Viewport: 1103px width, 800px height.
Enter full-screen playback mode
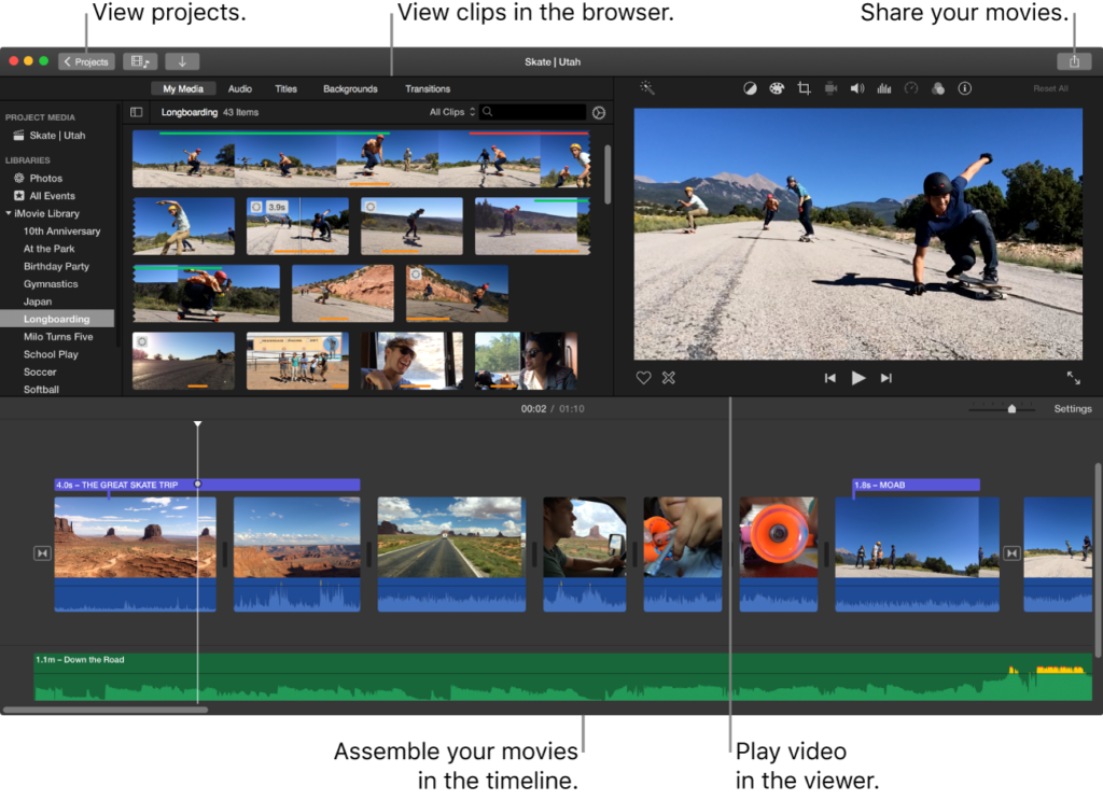(x=1073, y=378)
